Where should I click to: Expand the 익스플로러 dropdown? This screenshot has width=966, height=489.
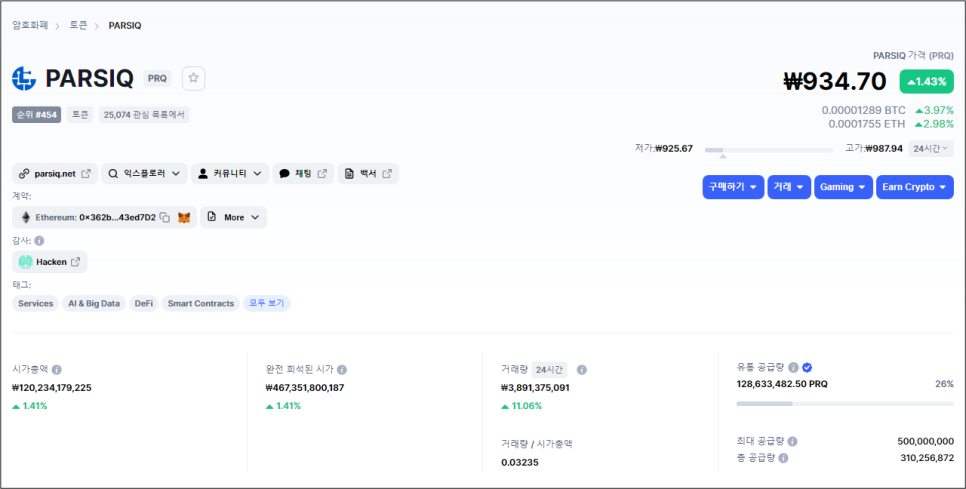tap(144, 174)
